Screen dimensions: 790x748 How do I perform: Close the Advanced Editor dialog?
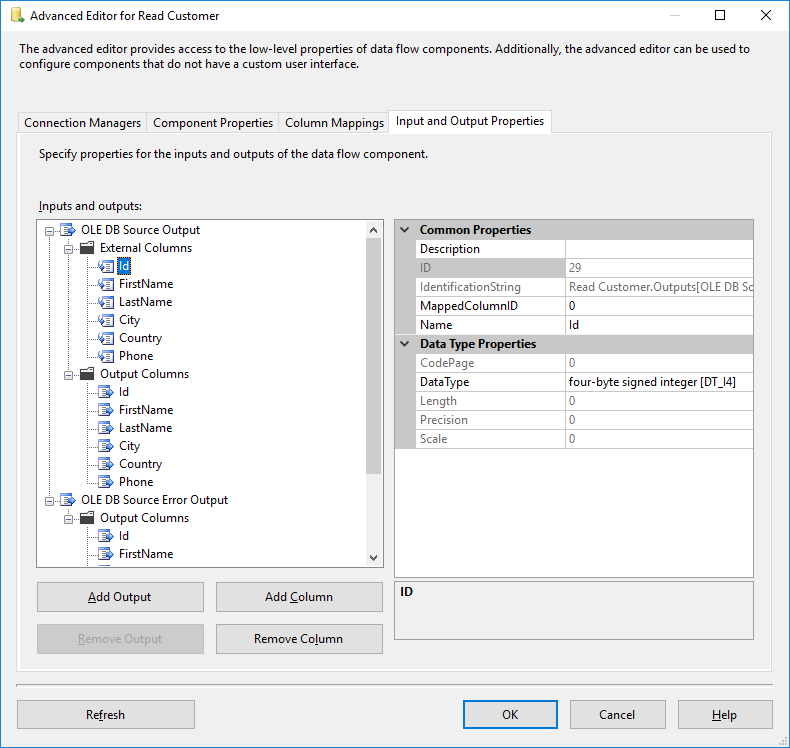click(x=766, y=16)
